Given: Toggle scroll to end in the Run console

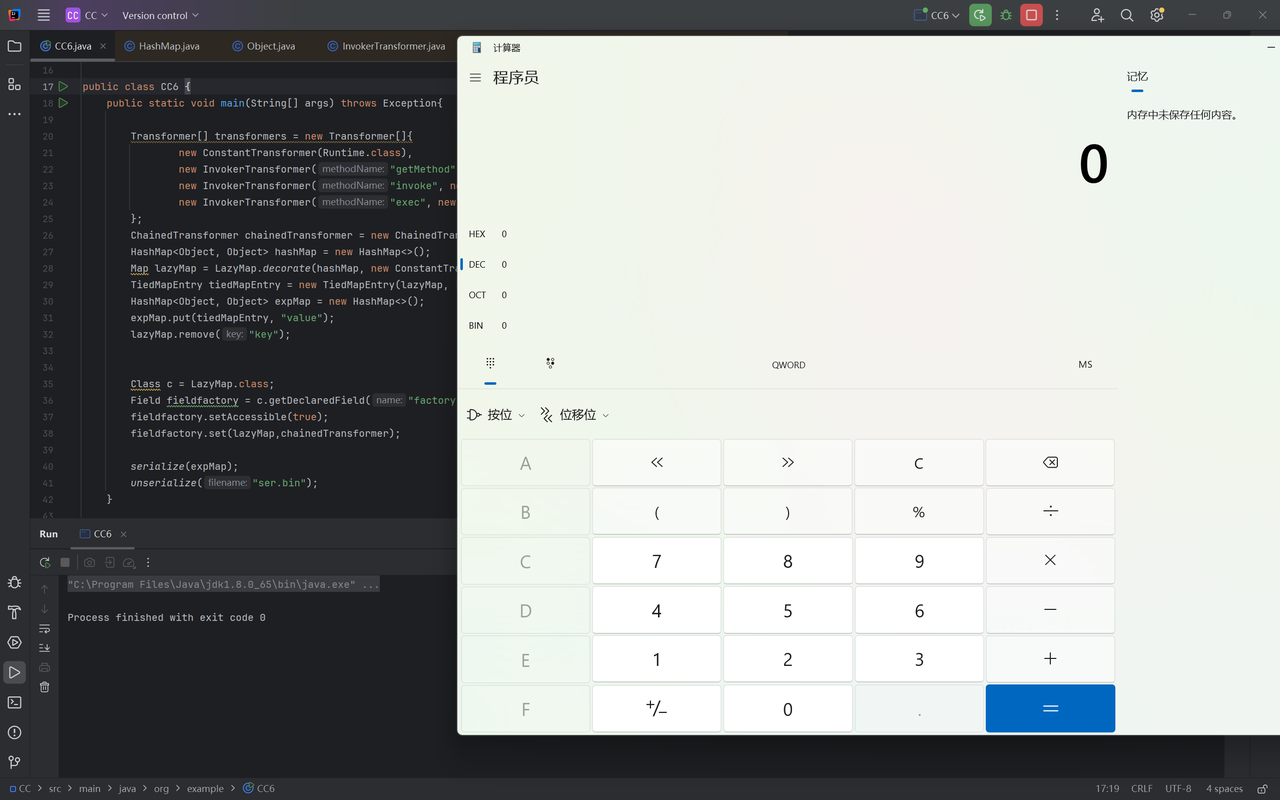Looking at the screenshot, I should [x=44, y=648].
